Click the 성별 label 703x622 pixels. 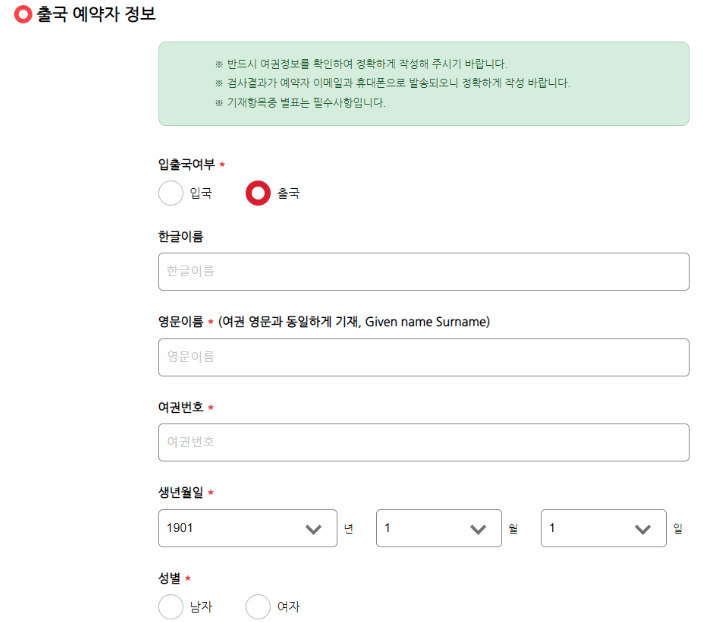[x=169, y=578]
